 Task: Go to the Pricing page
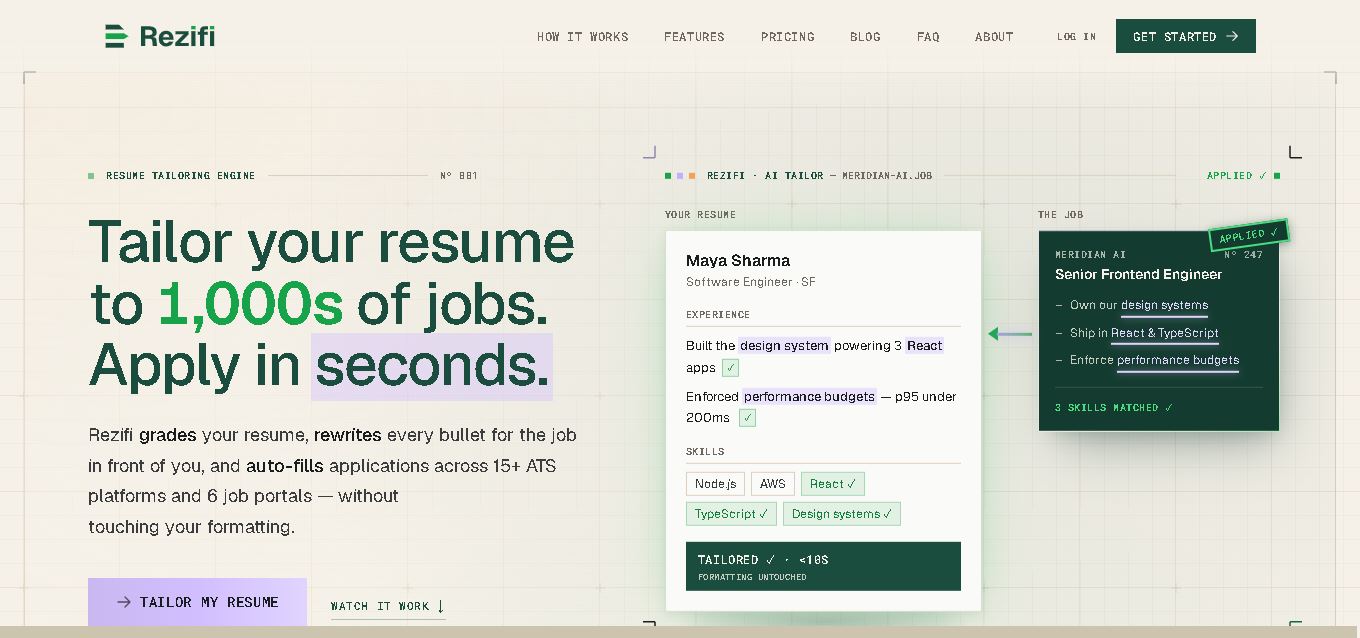click(788, 37)
